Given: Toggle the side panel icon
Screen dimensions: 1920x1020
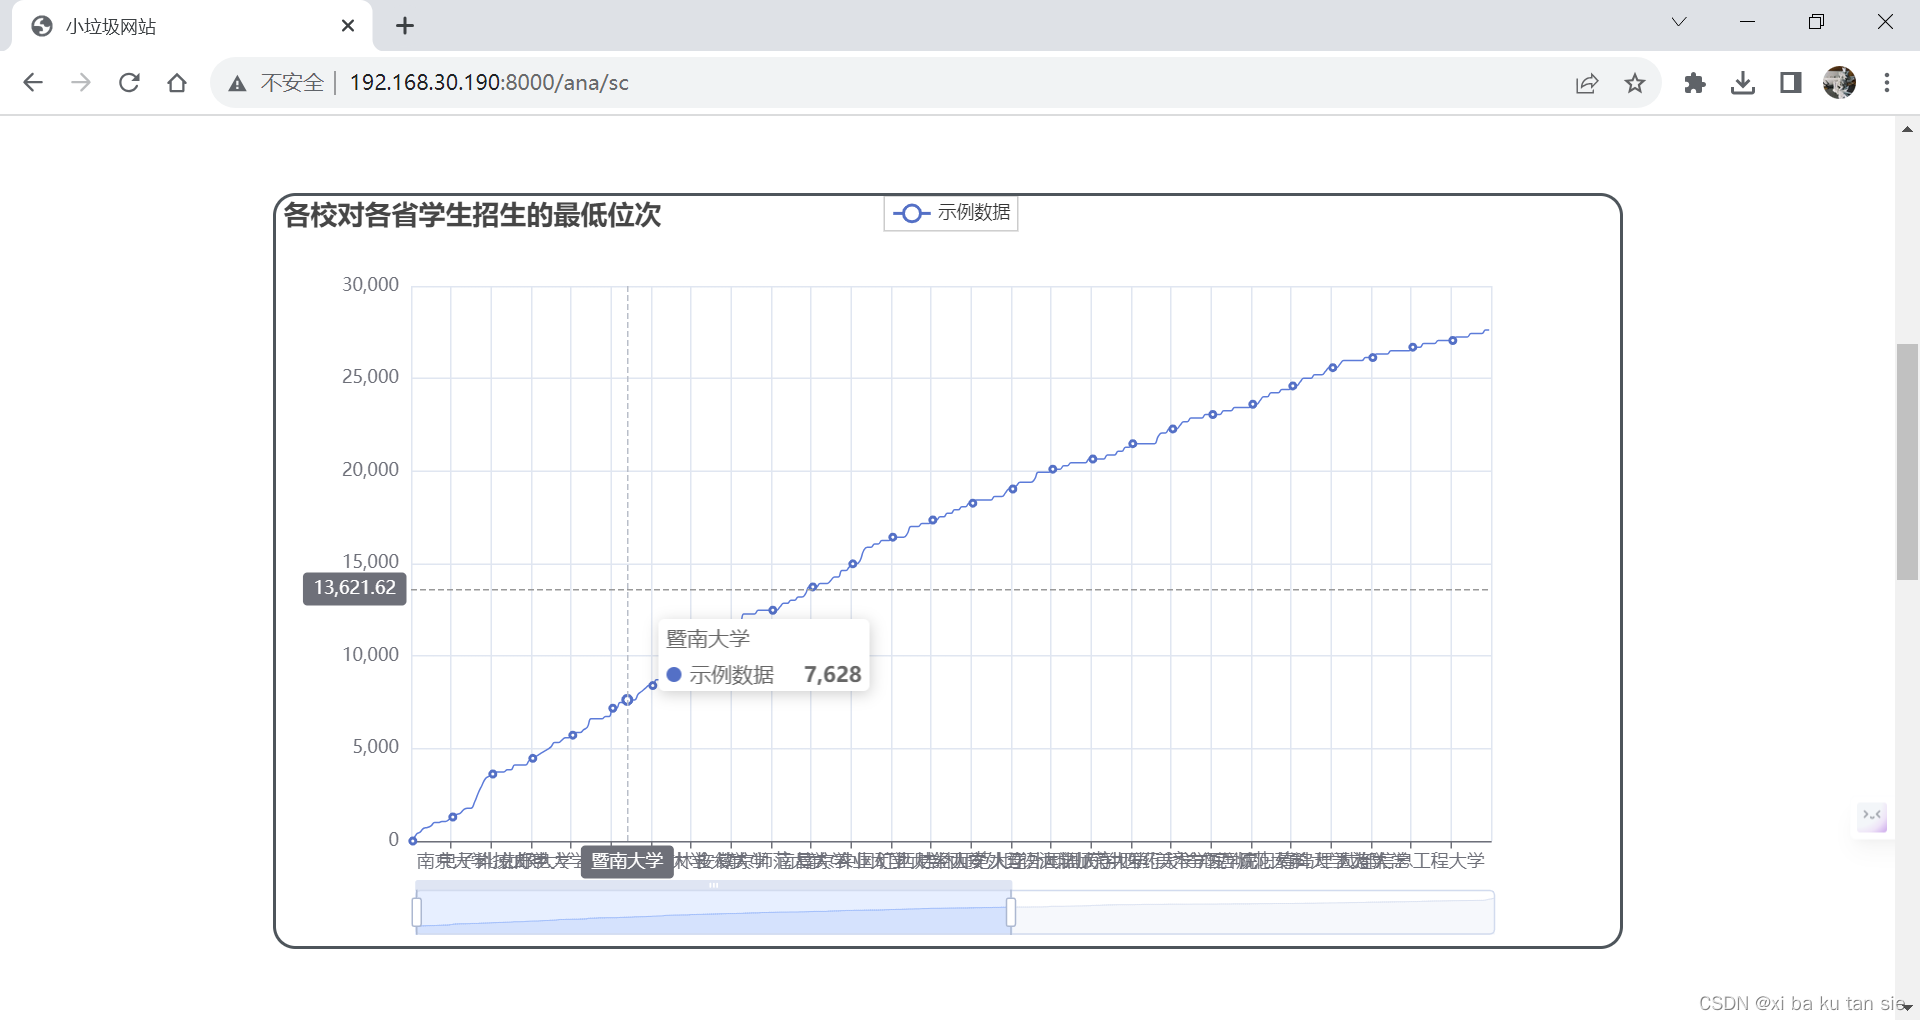Looking at the screenshot, I should (1790, 83).
